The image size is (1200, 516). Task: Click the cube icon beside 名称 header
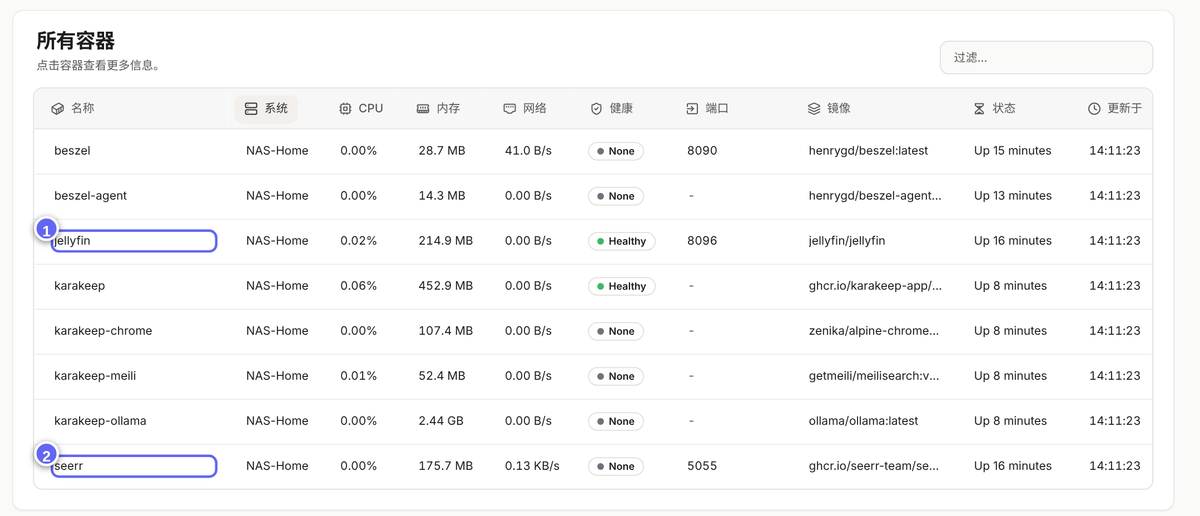(57, 108)
